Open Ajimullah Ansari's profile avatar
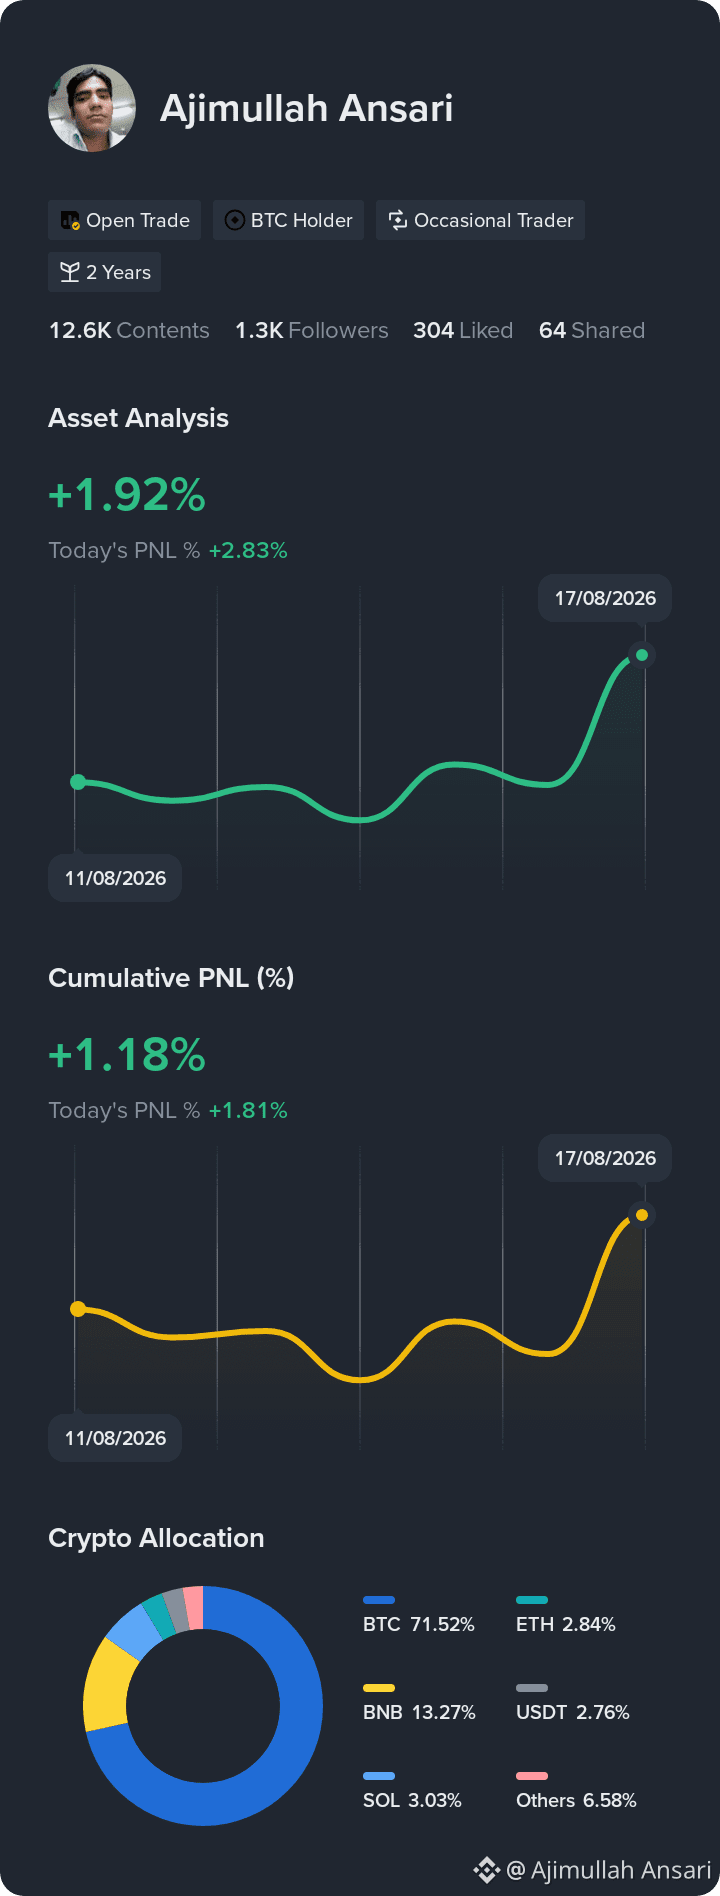720x1896 pixels. pos(92,108)
